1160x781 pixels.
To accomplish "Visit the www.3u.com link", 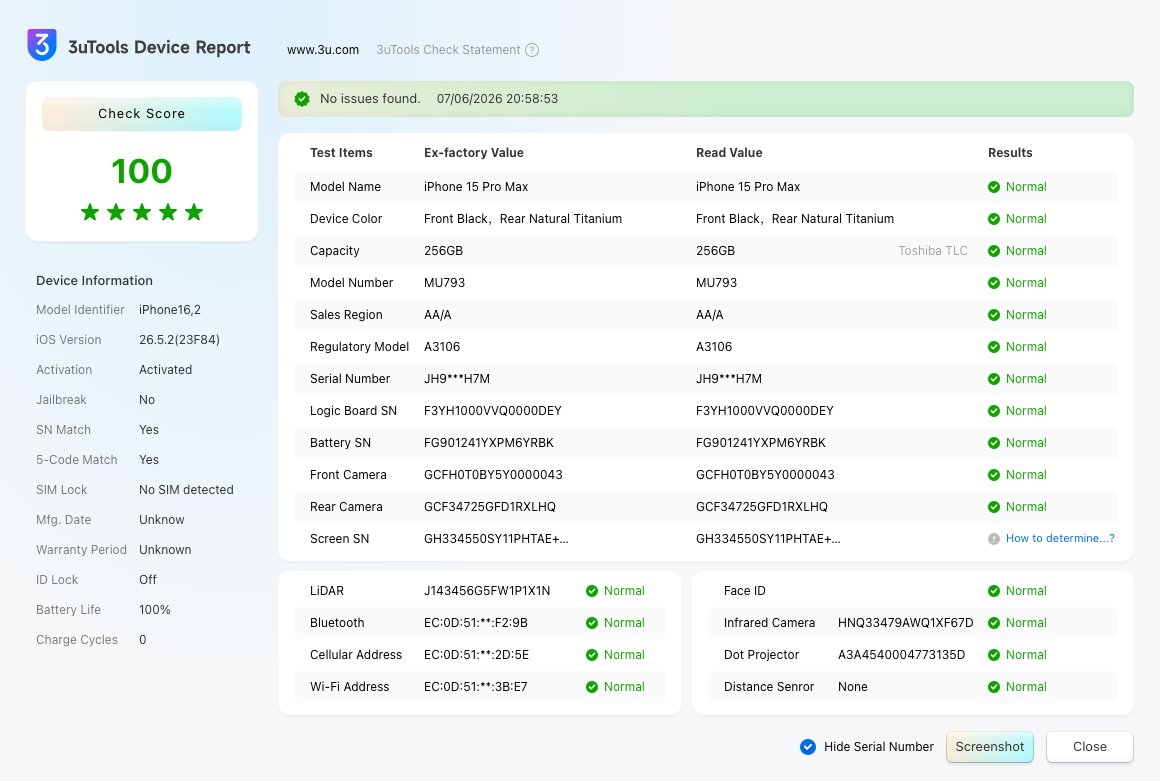I will (323, 50).
